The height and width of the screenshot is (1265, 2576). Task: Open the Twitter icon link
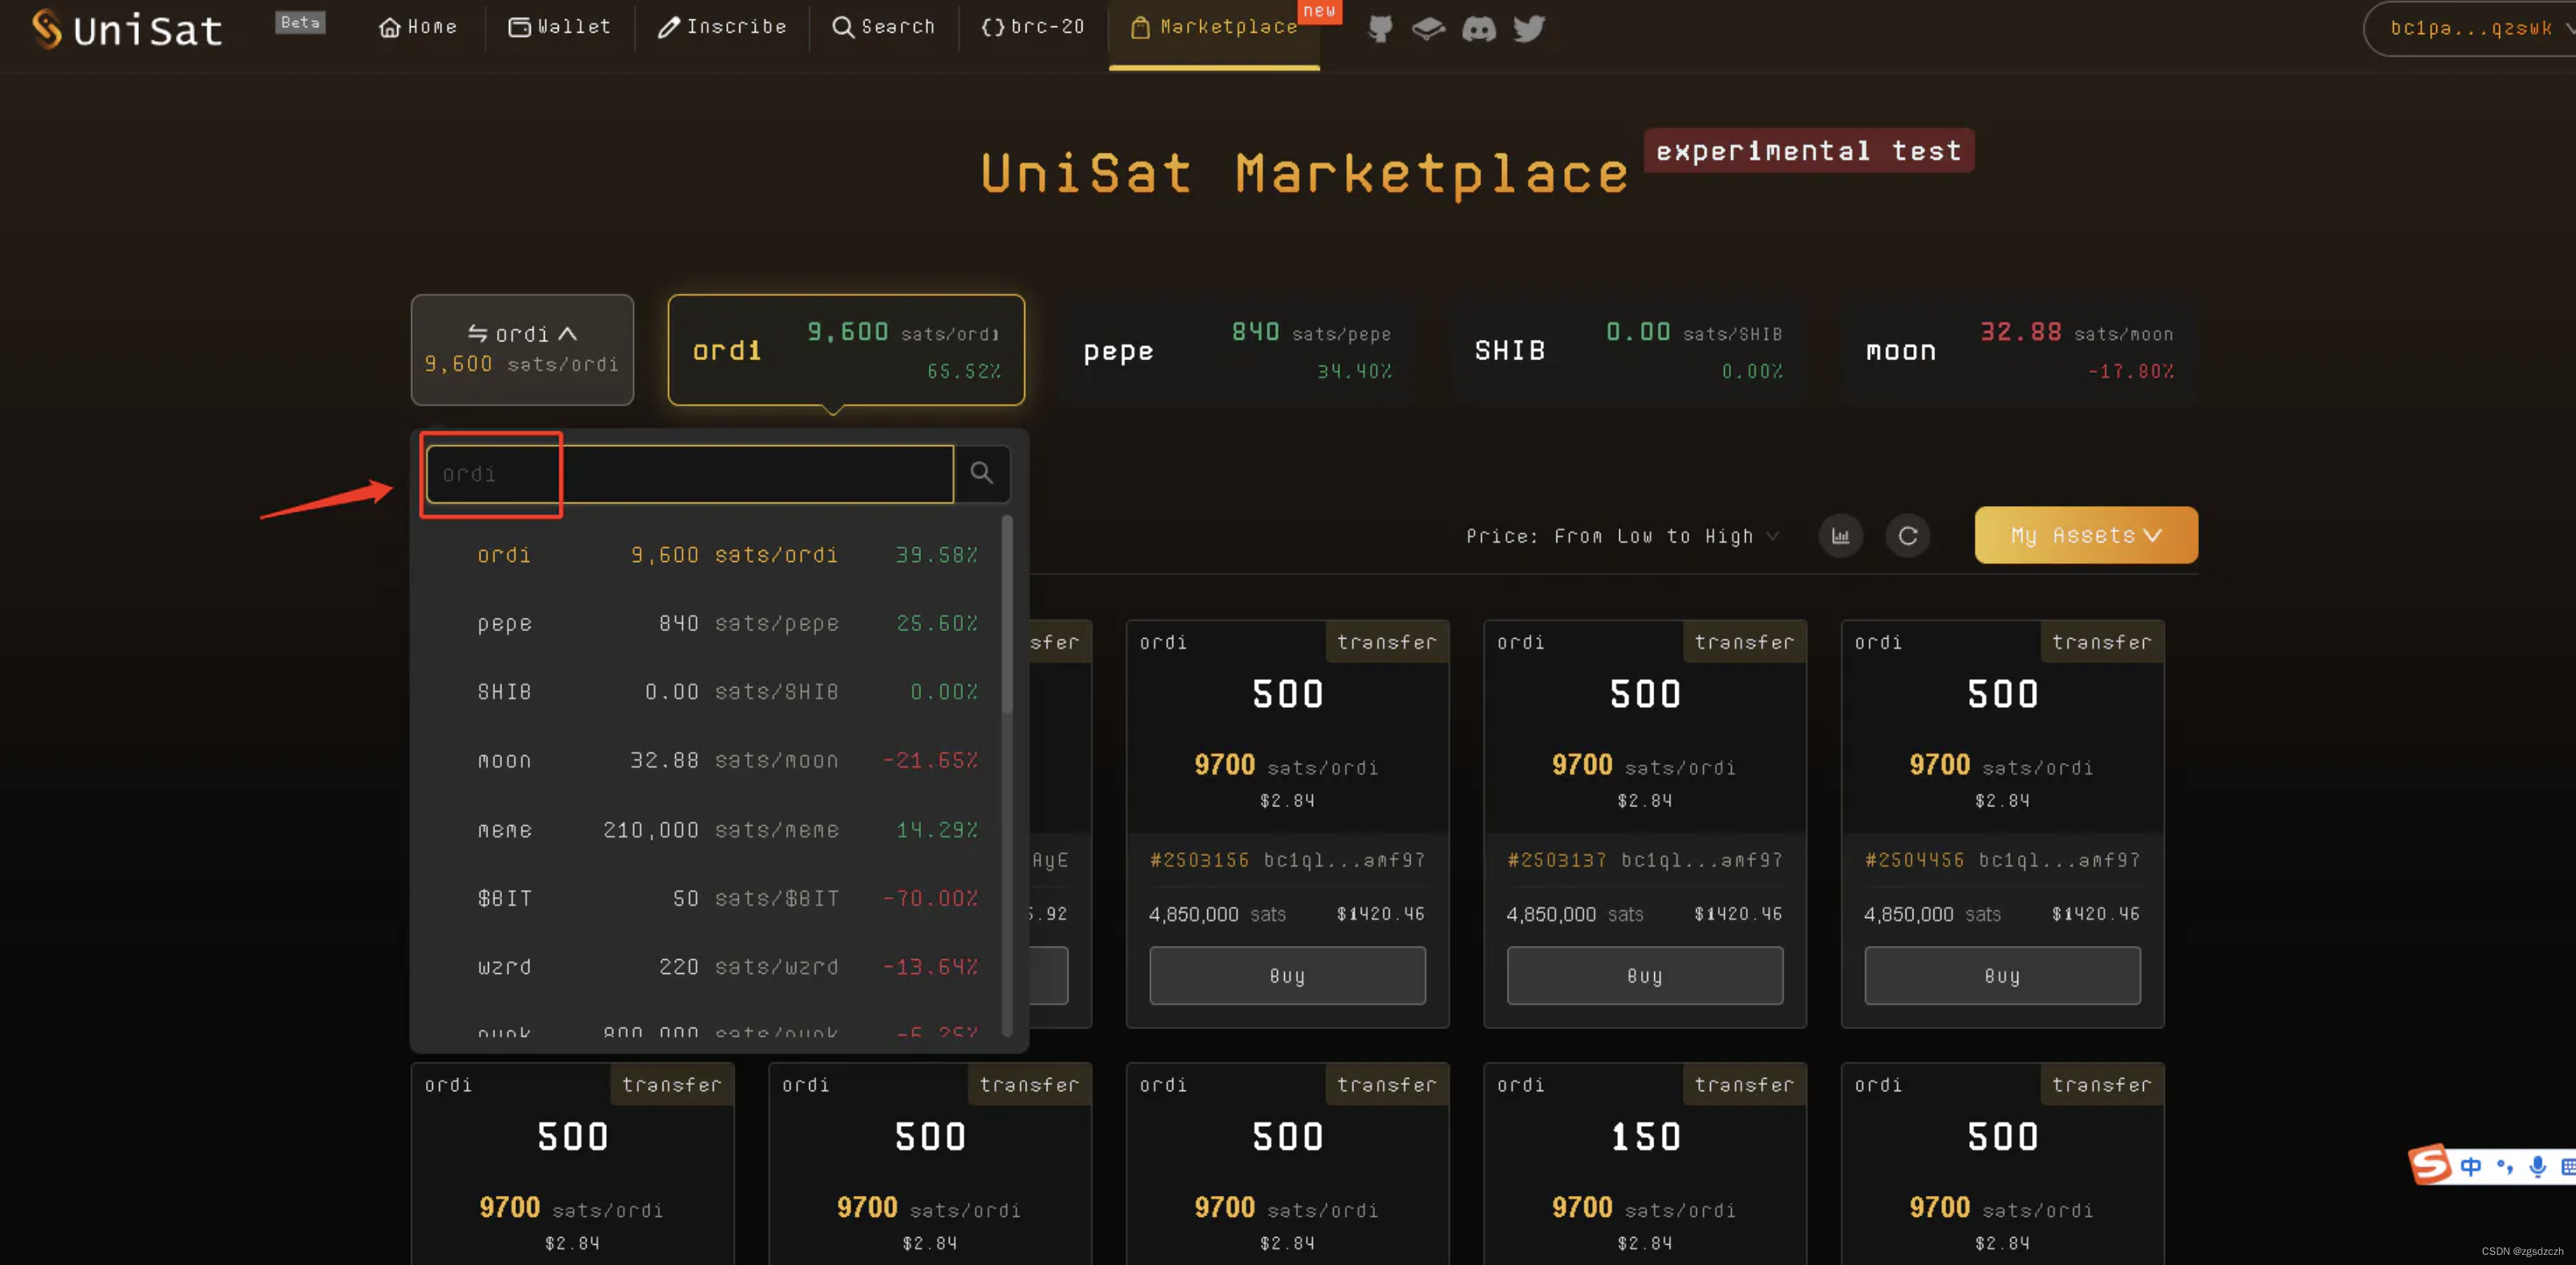click(x=1529, y=28)
